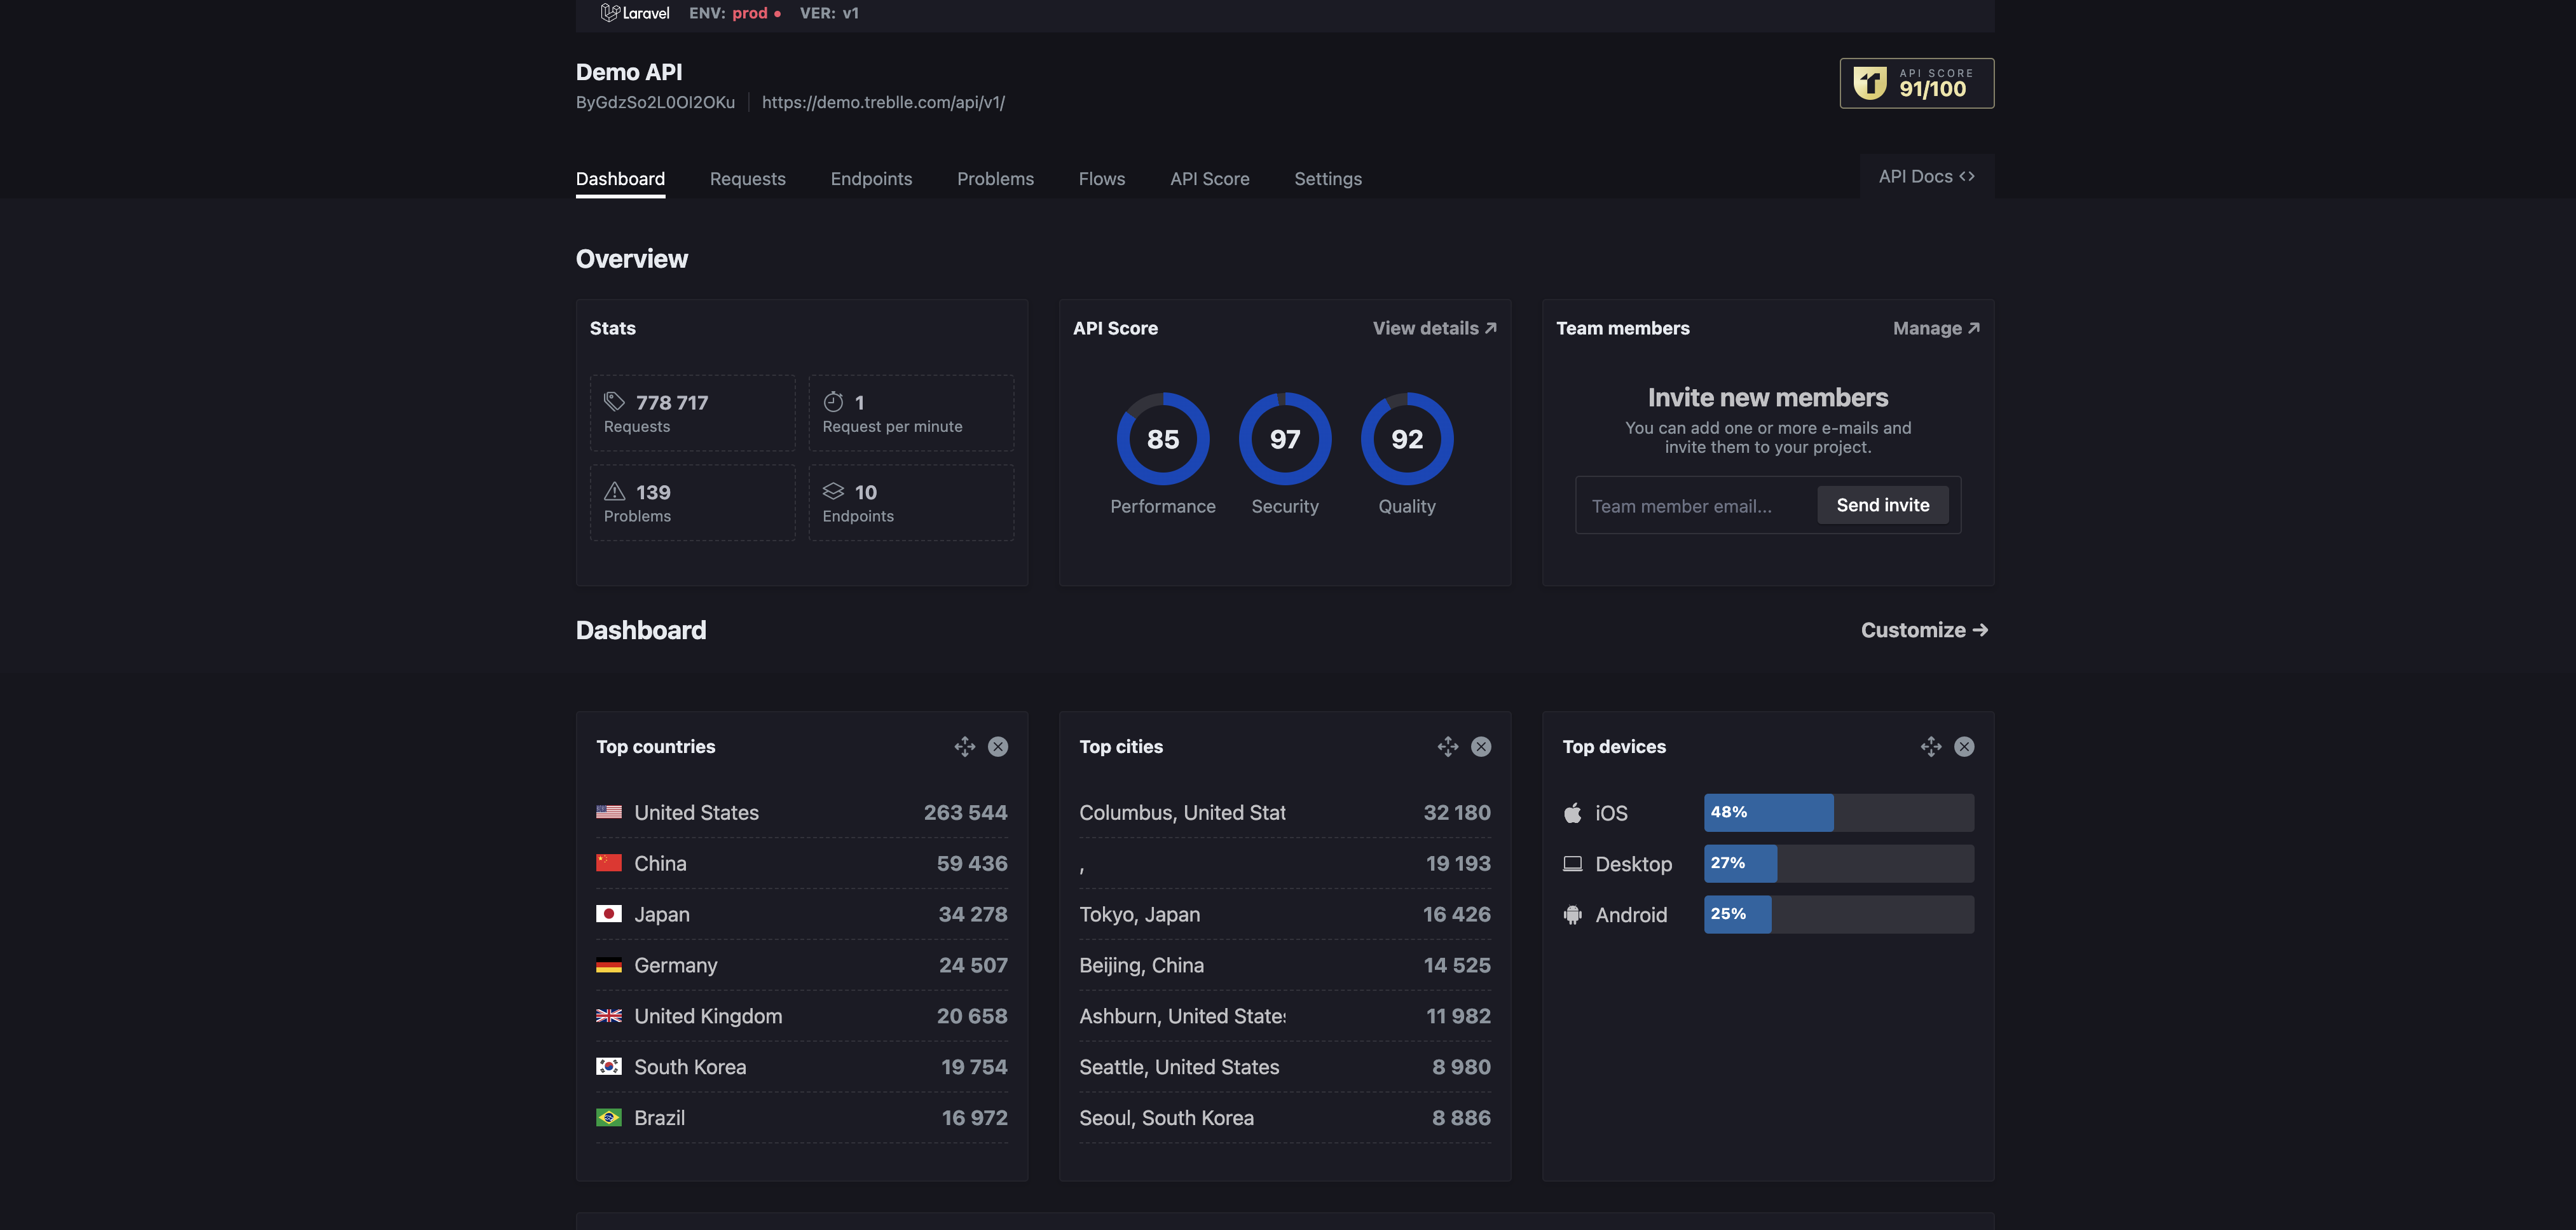
Task: Open the Settings tab
Action: pyautogui.click(x=1327, y=178)
